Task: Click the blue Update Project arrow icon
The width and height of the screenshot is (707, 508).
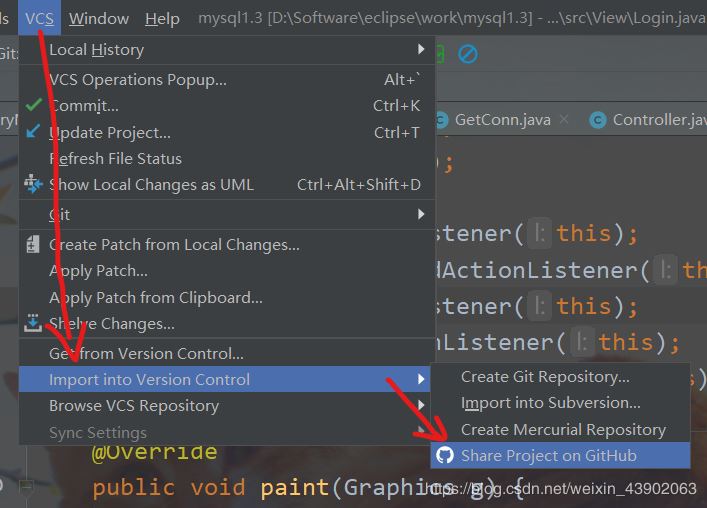Action: pyautogui.click(x=33, y=132)
